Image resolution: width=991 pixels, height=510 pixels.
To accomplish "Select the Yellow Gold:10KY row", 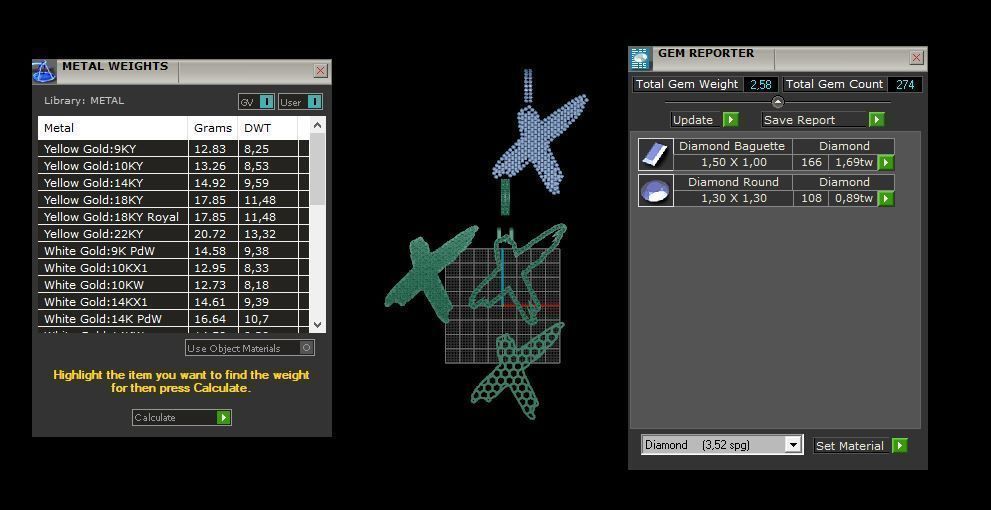I will pos(173,166).
